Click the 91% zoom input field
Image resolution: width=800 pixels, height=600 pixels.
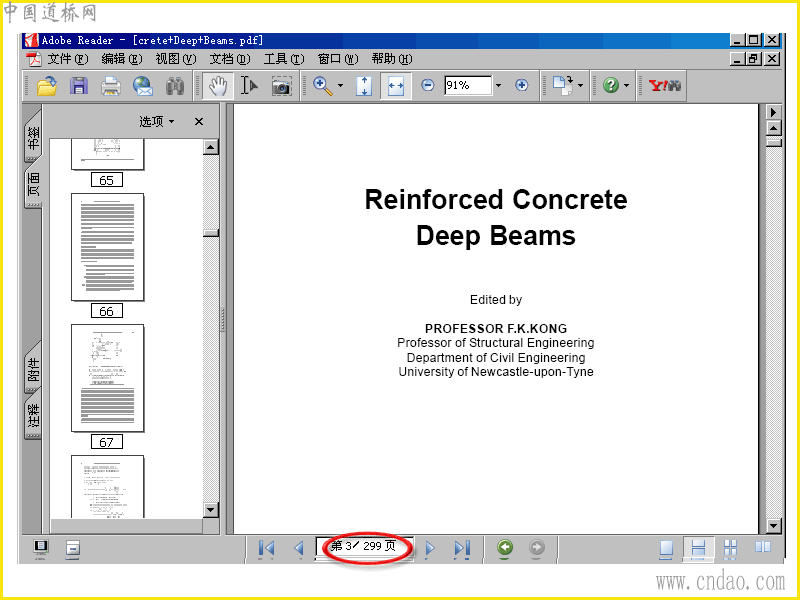click(x=467, y=85)
